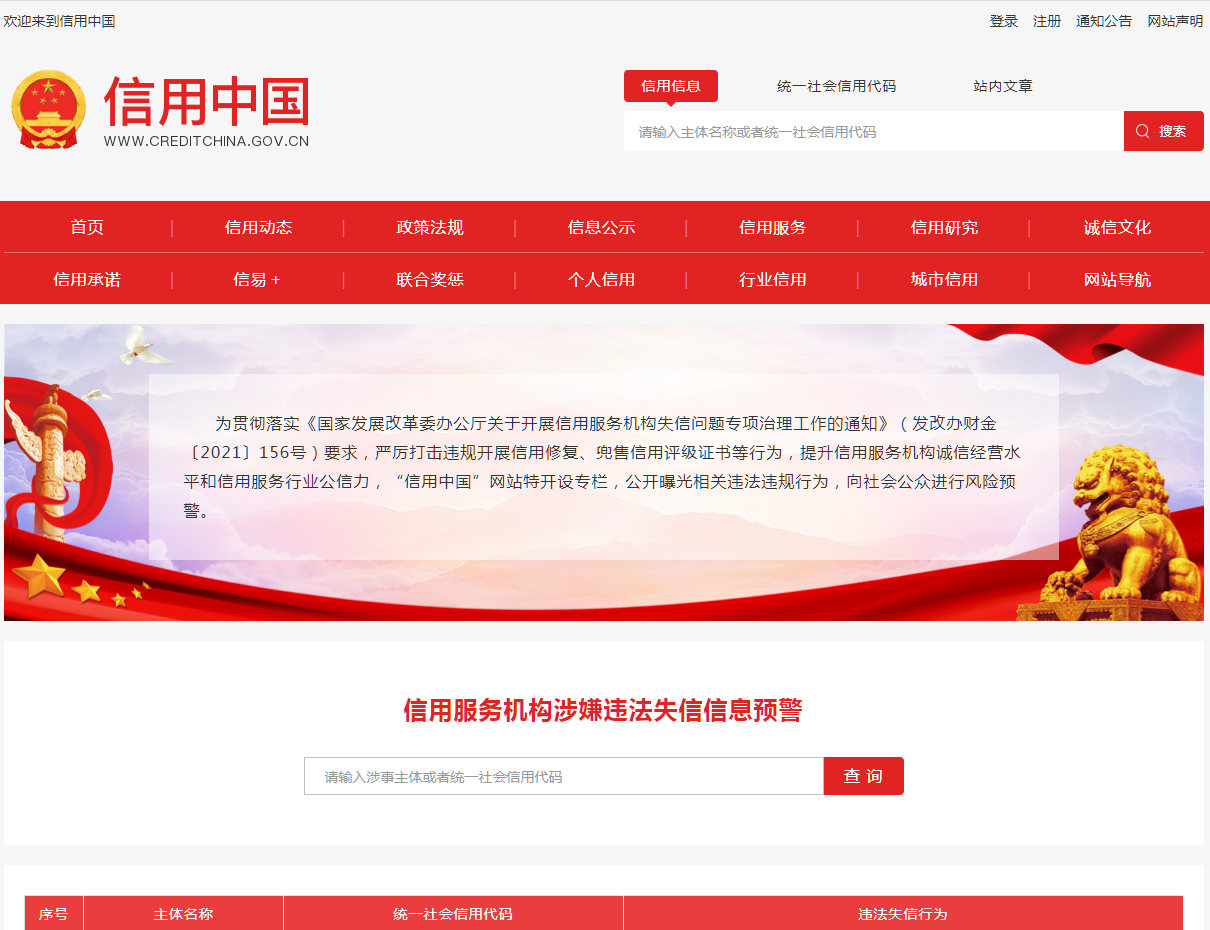Go to 首页 in navigation menu

pos(87,227)
